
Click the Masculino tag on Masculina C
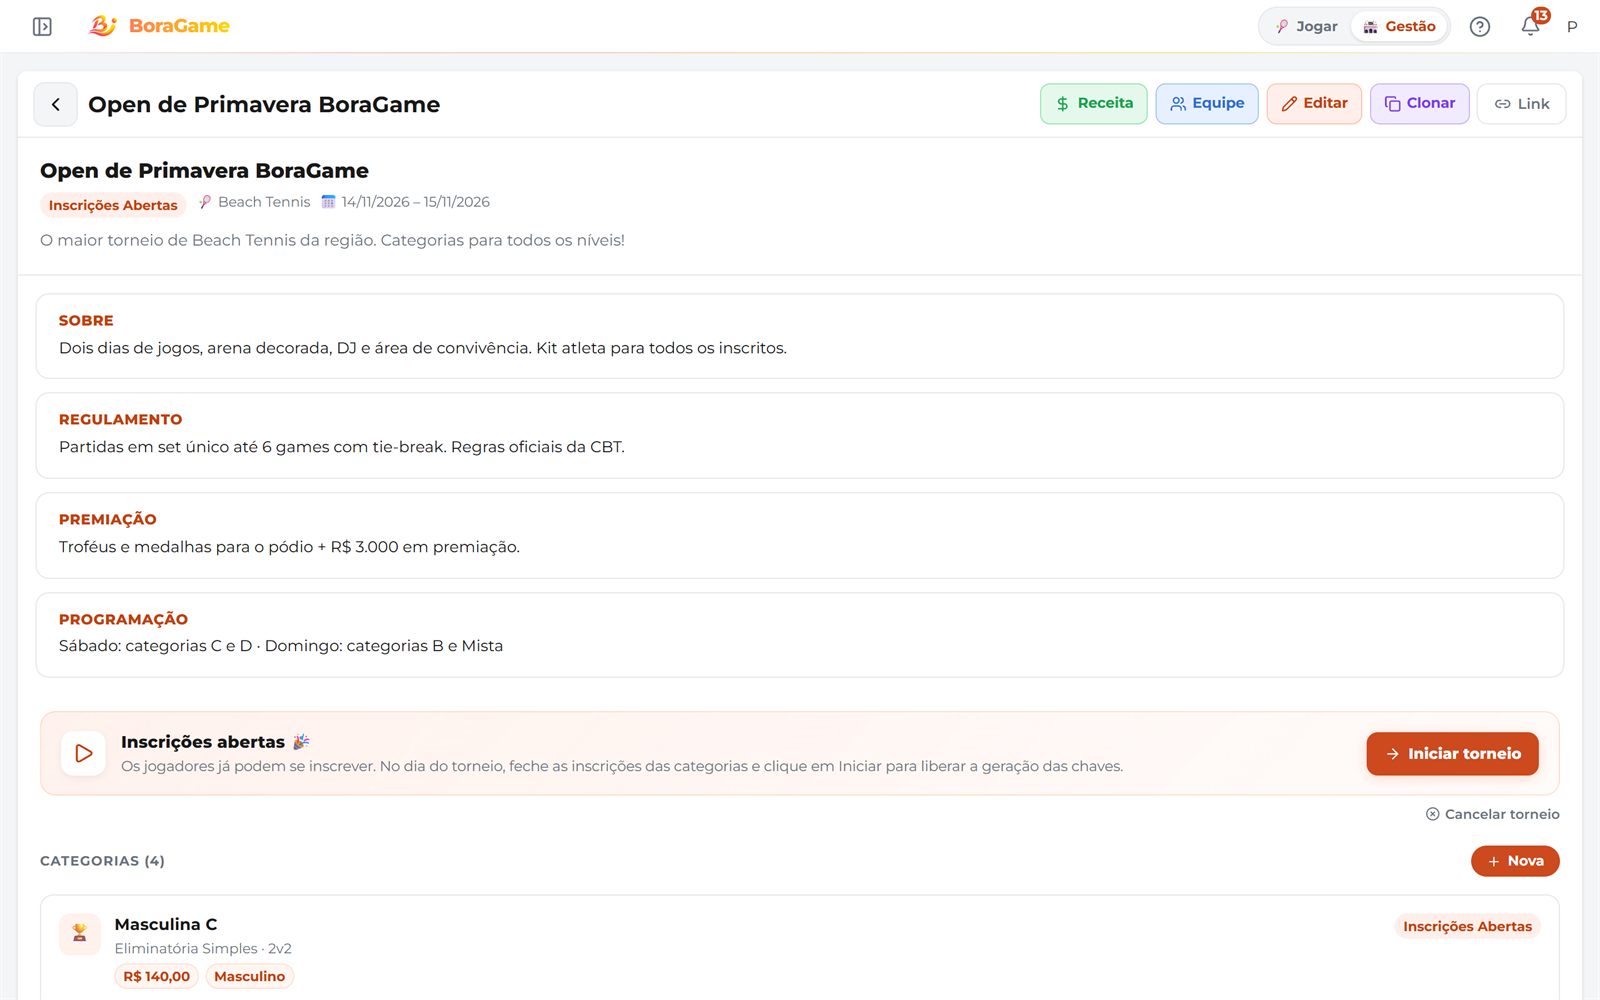250,977
